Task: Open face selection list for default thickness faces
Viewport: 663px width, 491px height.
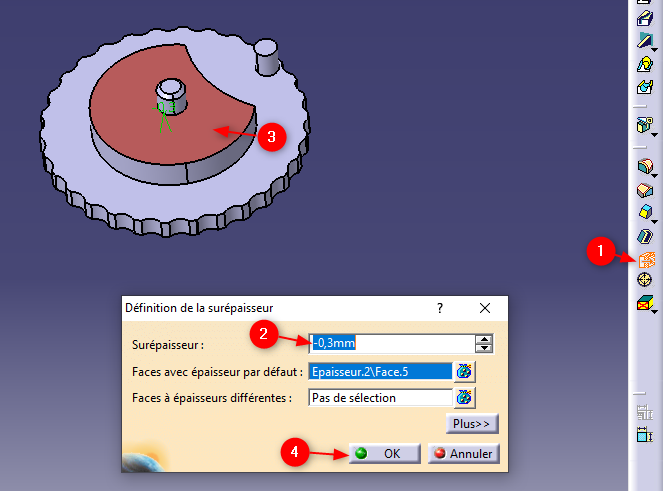Action: tap(464, 372)
